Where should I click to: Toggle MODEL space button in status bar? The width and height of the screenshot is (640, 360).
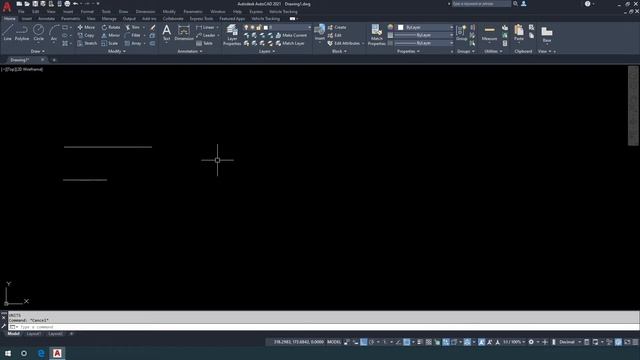(334, 342)
